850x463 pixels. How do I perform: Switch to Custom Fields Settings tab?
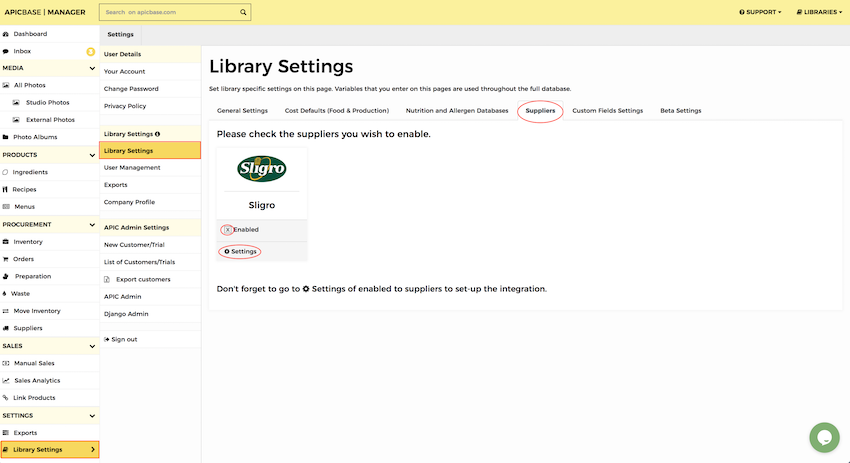(608, 111)
